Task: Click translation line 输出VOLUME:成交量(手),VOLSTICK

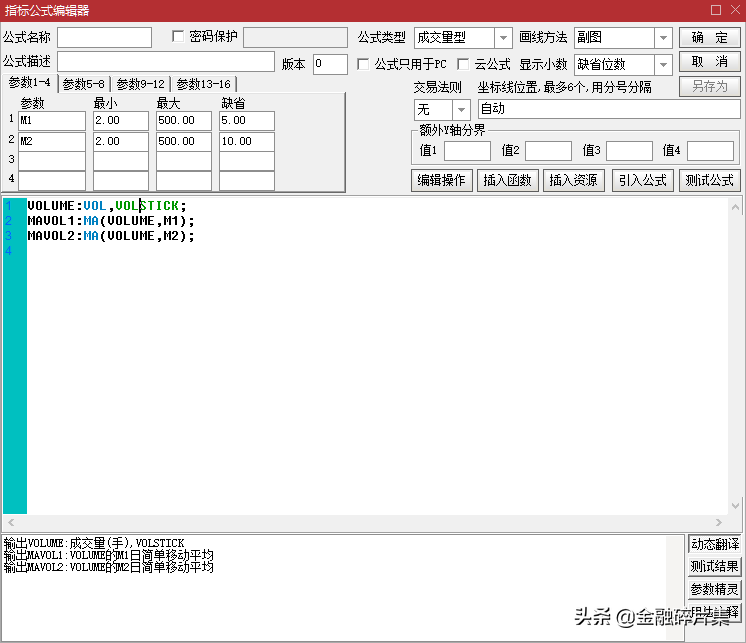Action: click(94, 543)
